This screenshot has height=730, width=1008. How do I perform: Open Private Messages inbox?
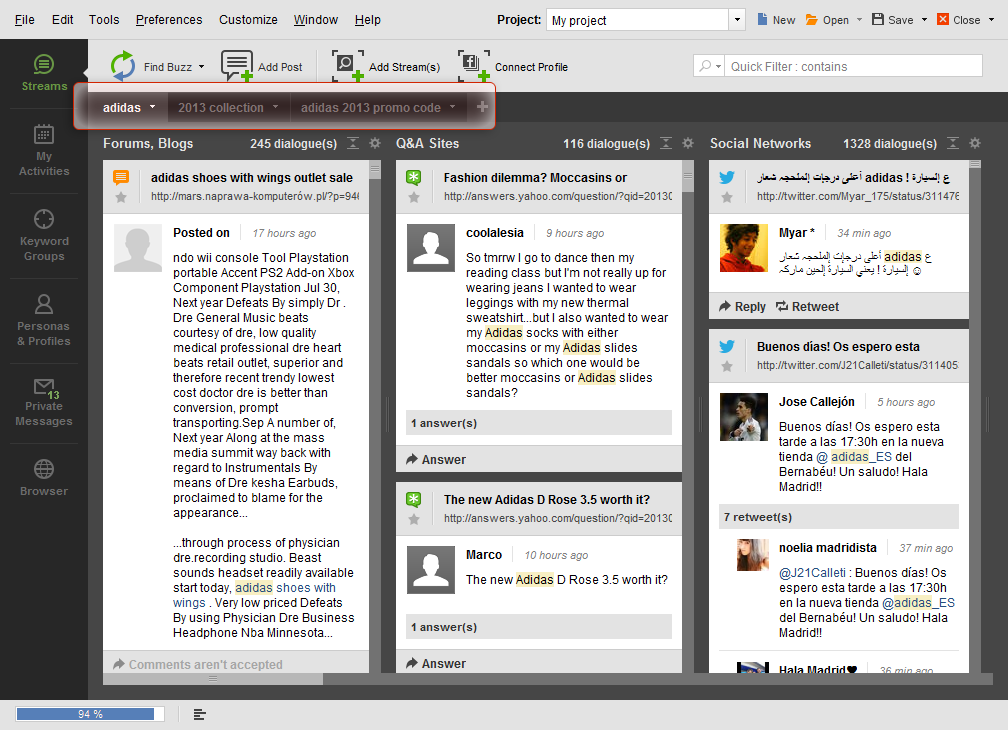point(44,402)
